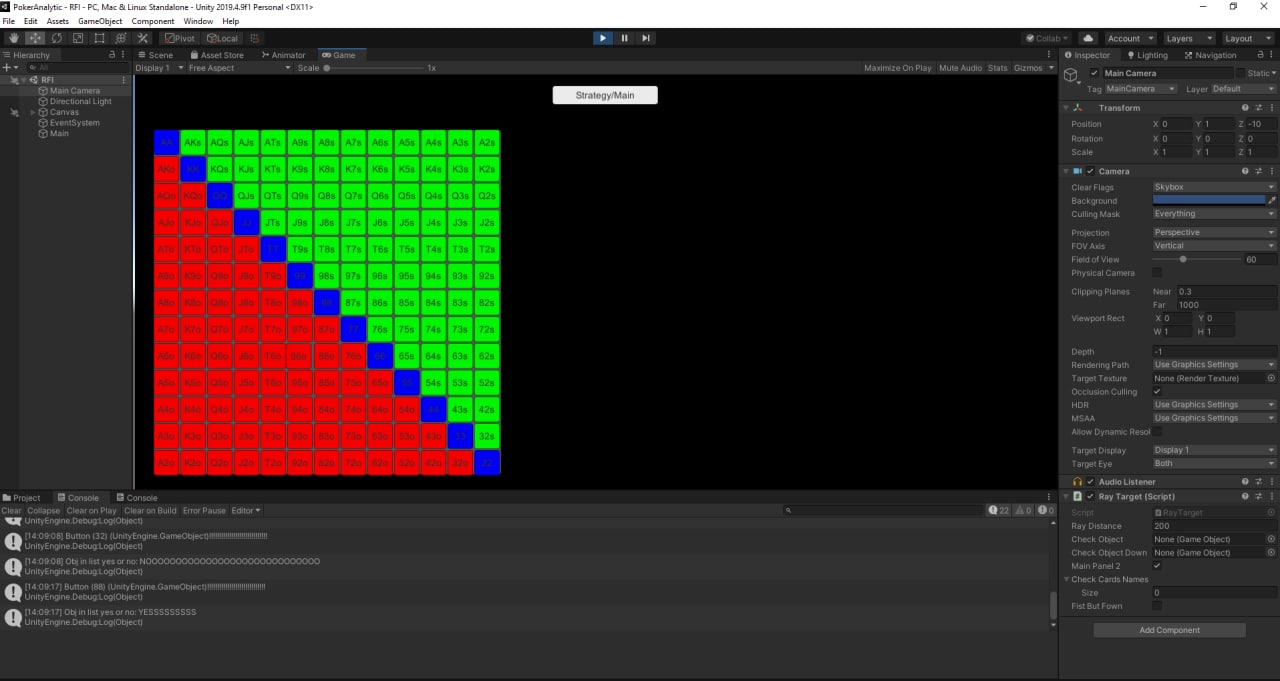Toggle Fist But Fown checkbox
Screen dimensions: 1280x681
(1157, 606)
